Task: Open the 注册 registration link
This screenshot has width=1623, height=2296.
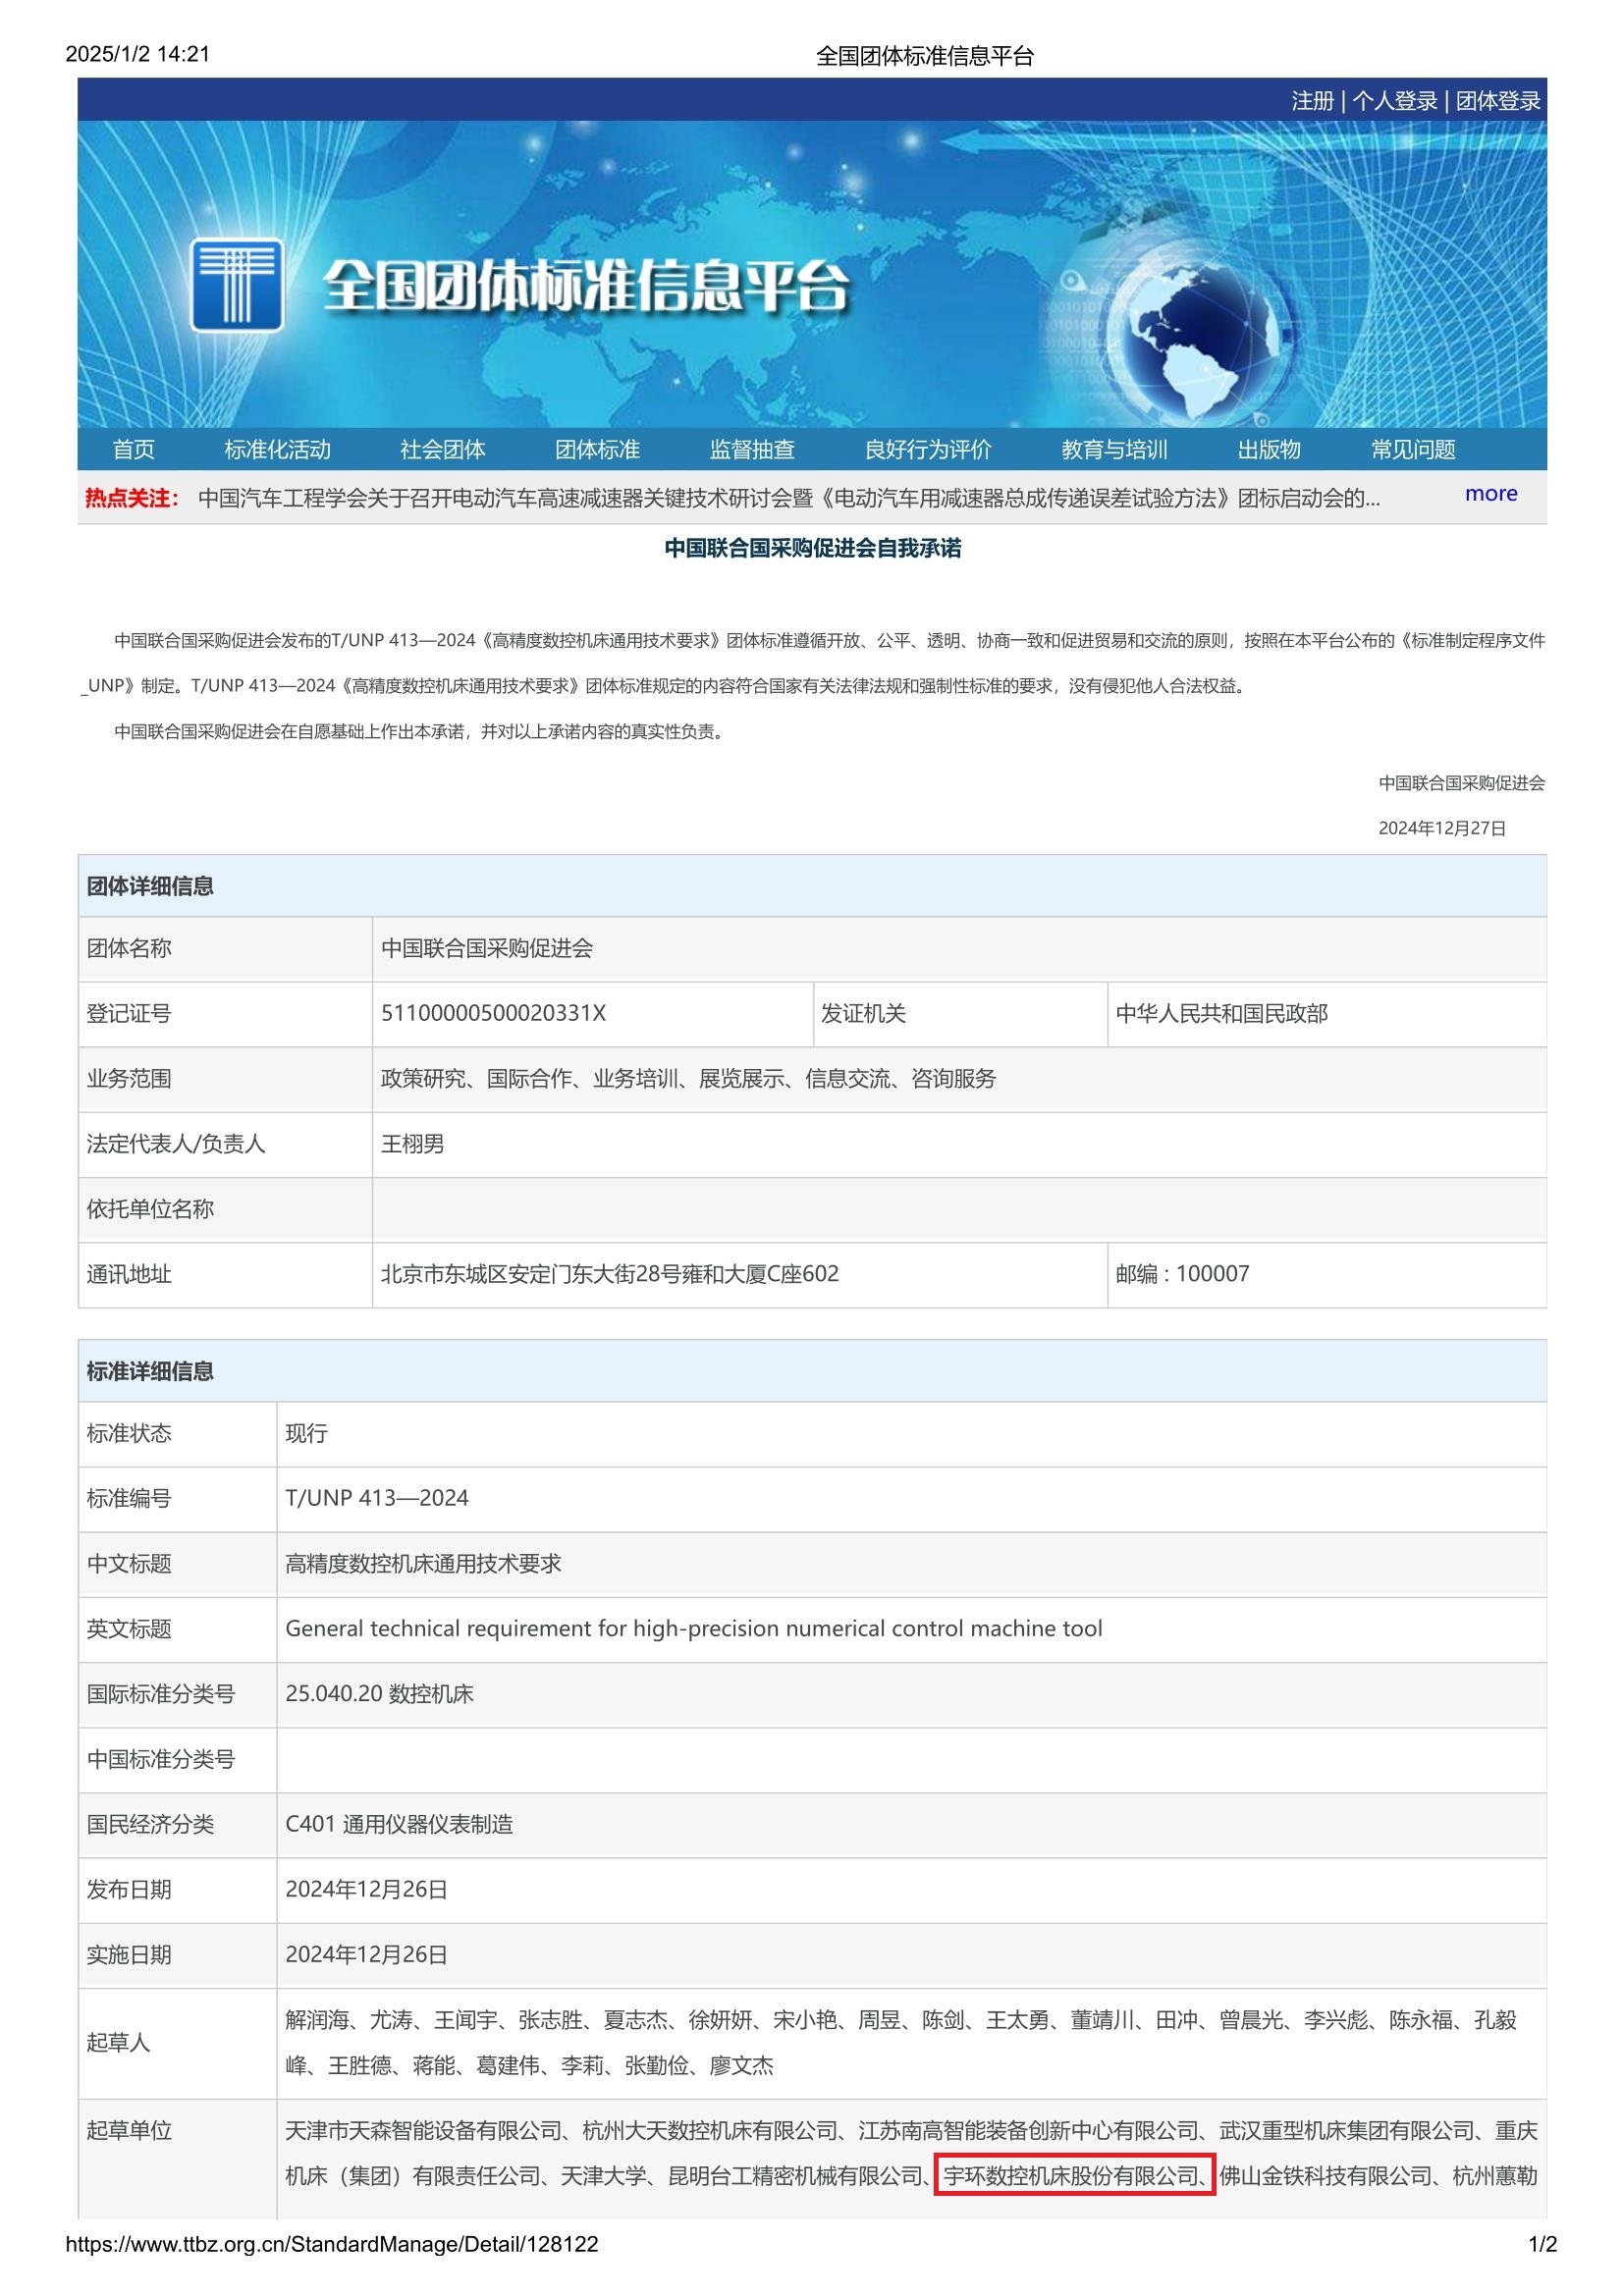Action: point(1312,101)
